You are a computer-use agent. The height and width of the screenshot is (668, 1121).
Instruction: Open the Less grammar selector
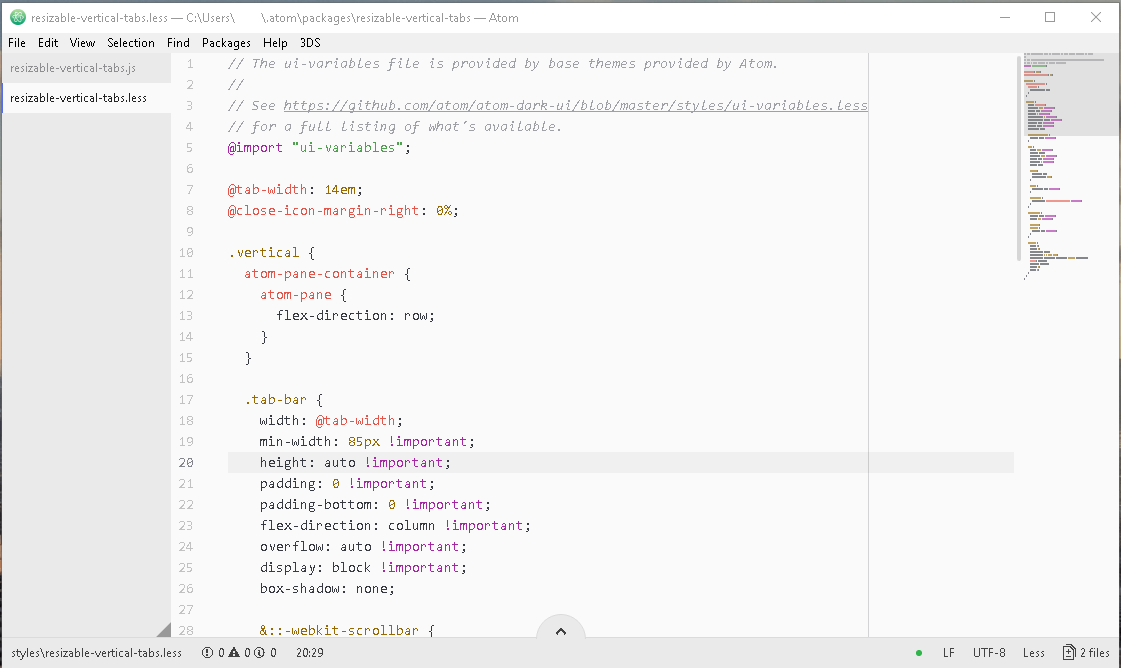tap(1033, 652)
